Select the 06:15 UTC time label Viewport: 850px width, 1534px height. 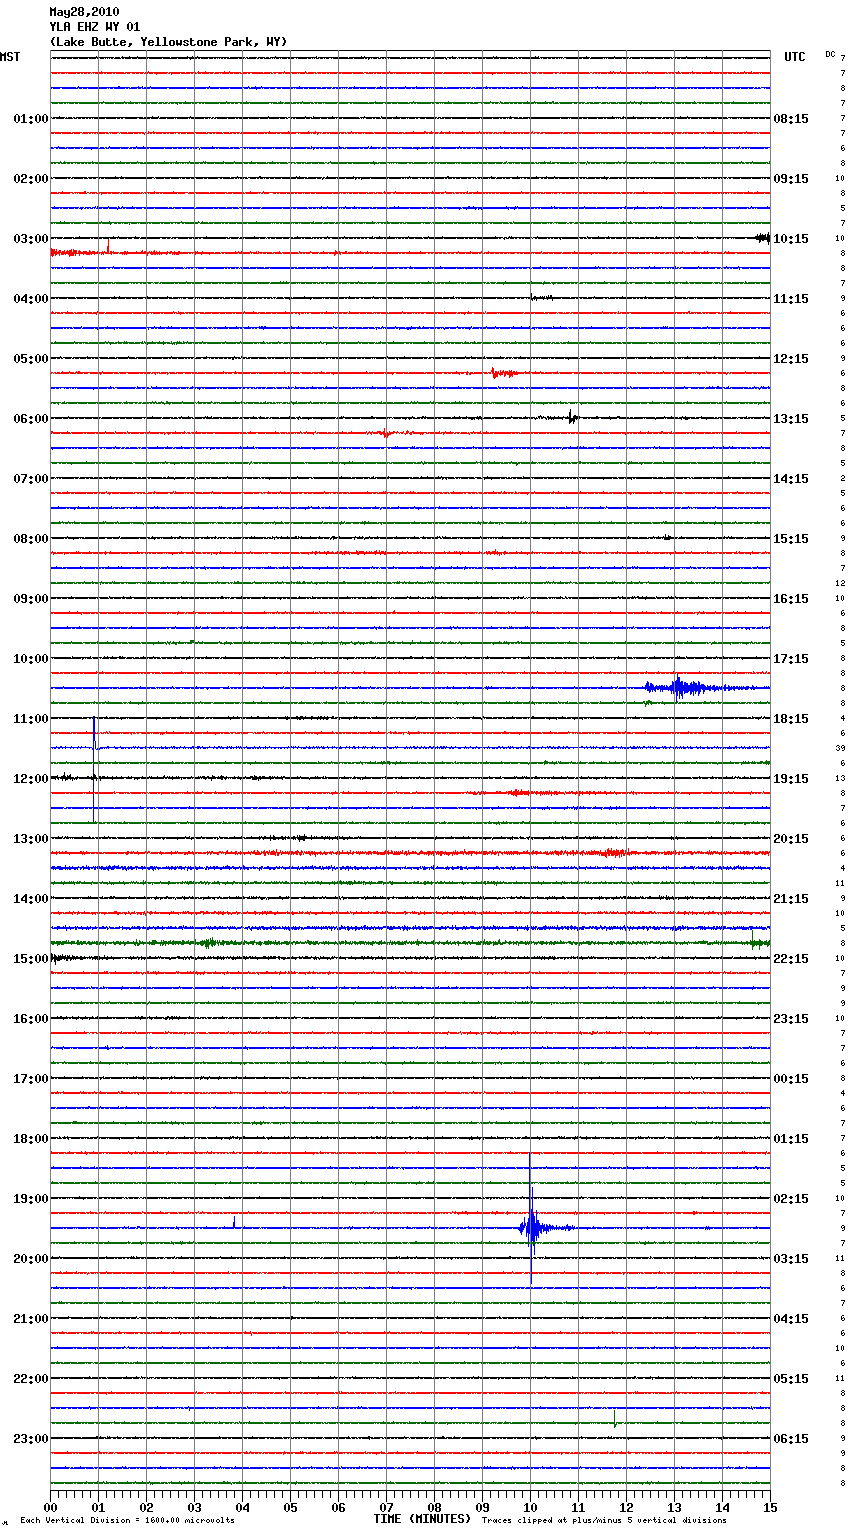[791, 1439]
